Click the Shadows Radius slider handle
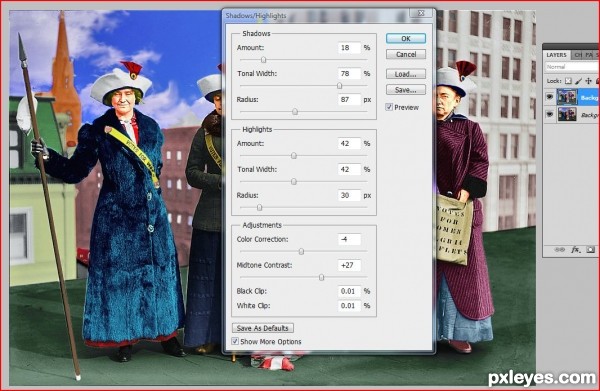Image resolution: width=600 pixels, height=391 pixels. [295, 112]
